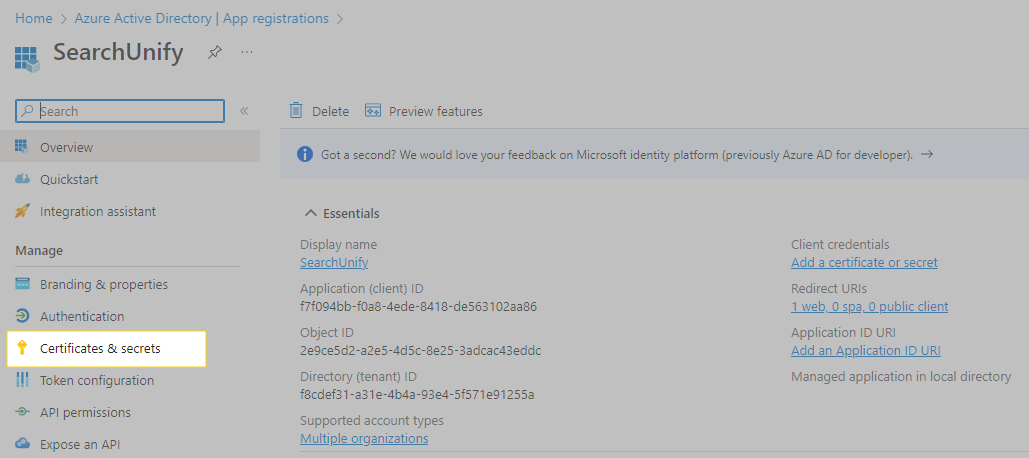Collapse the sidebar with double-chevron icon
Image resolution: width=1029 pixels, height=458 pixels.
pyautogui.click(x=244, y=111)
